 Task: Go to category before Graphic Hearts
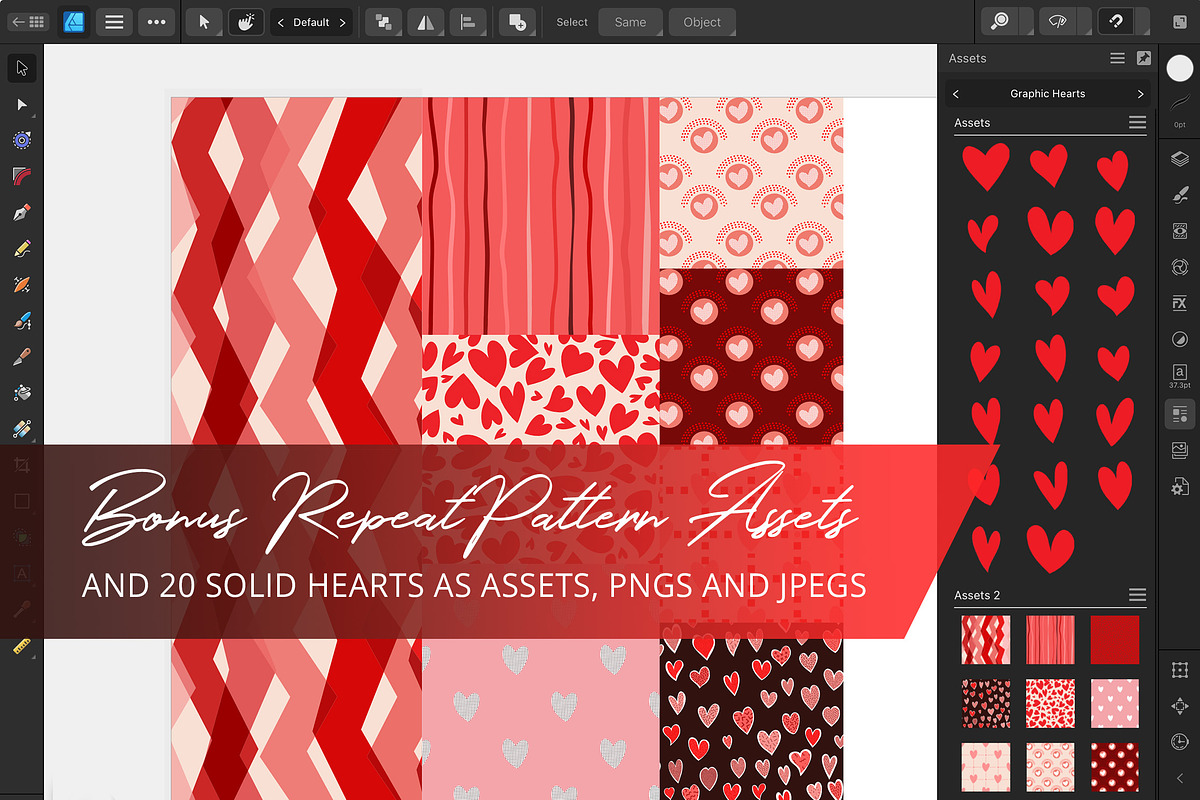[956, 93]
